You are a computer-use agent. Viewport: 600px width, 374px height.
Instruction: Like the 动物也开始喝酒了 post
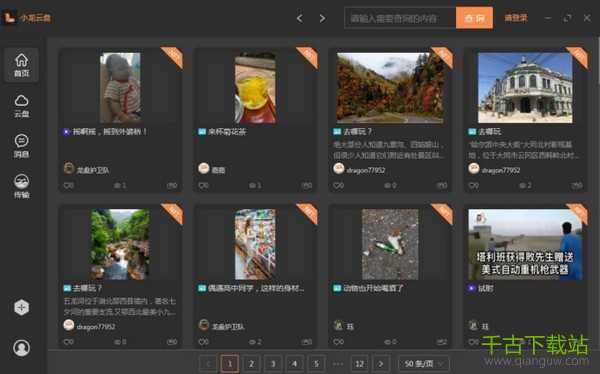[x=338, y=342]
